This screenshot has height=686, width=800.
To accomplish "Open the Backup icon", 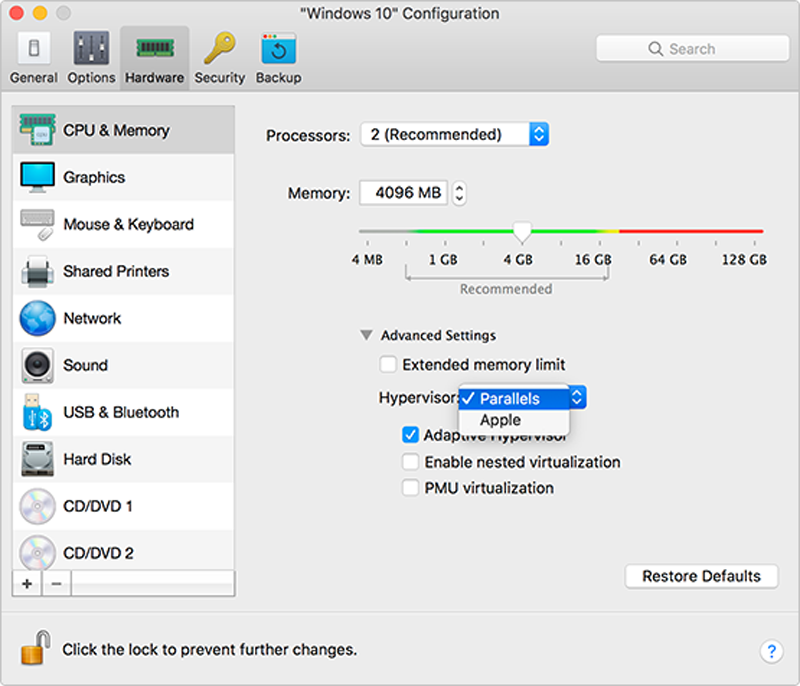I will (279, 48).
